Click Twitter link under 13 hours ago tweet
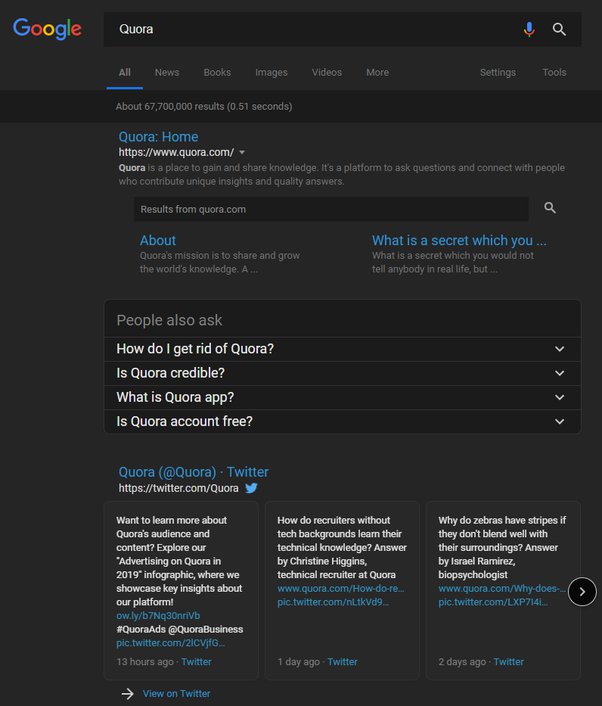Image resolution: width=602 pixels, height=706 pixels. [196, 662]
